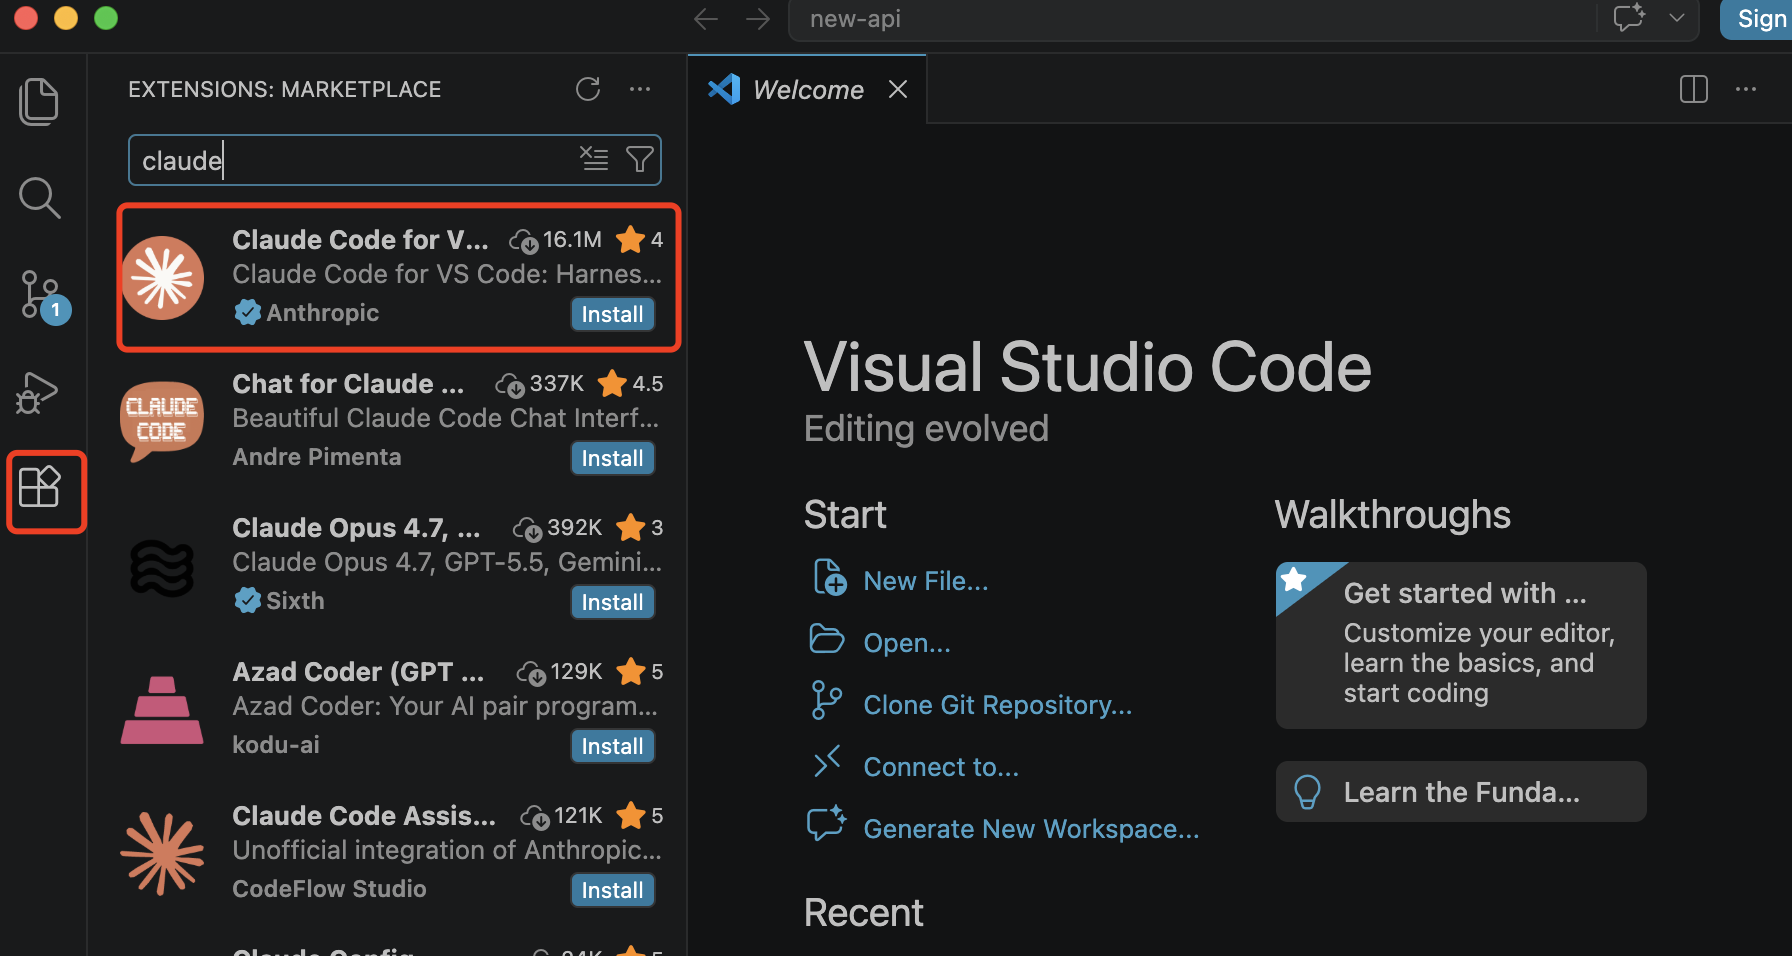
Task: Split the editor to the right
Action: (1694, 89)
